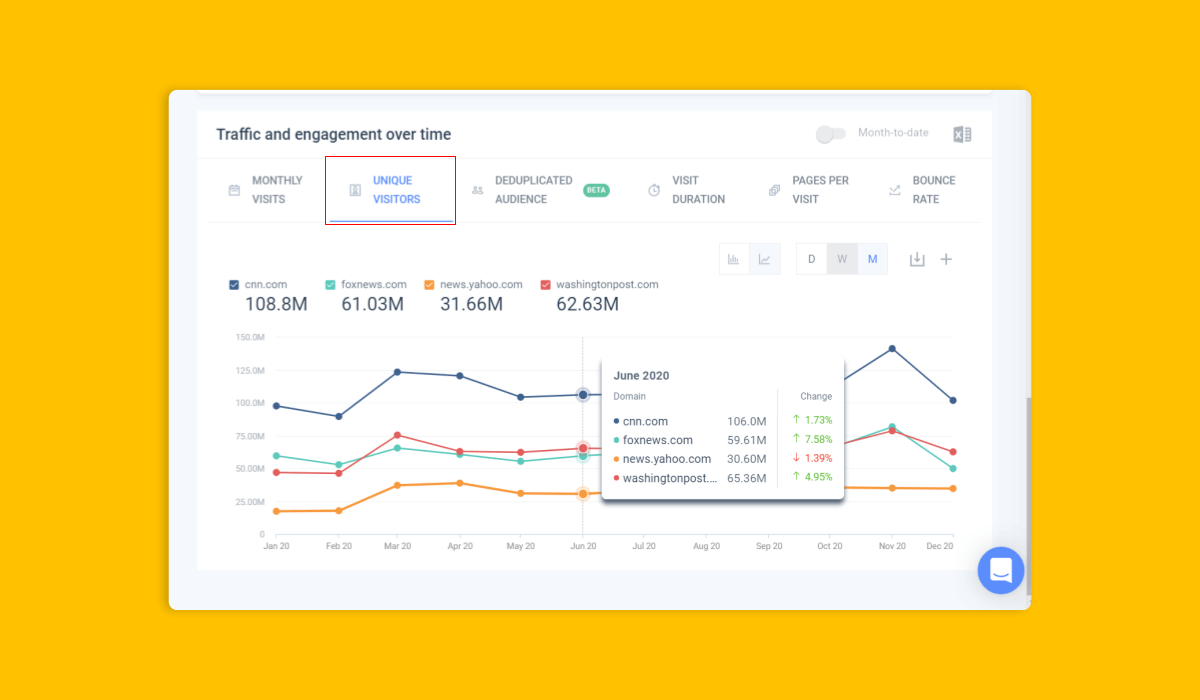Click the plus add icon
The image size is (1200, 700).
(946, 259)
